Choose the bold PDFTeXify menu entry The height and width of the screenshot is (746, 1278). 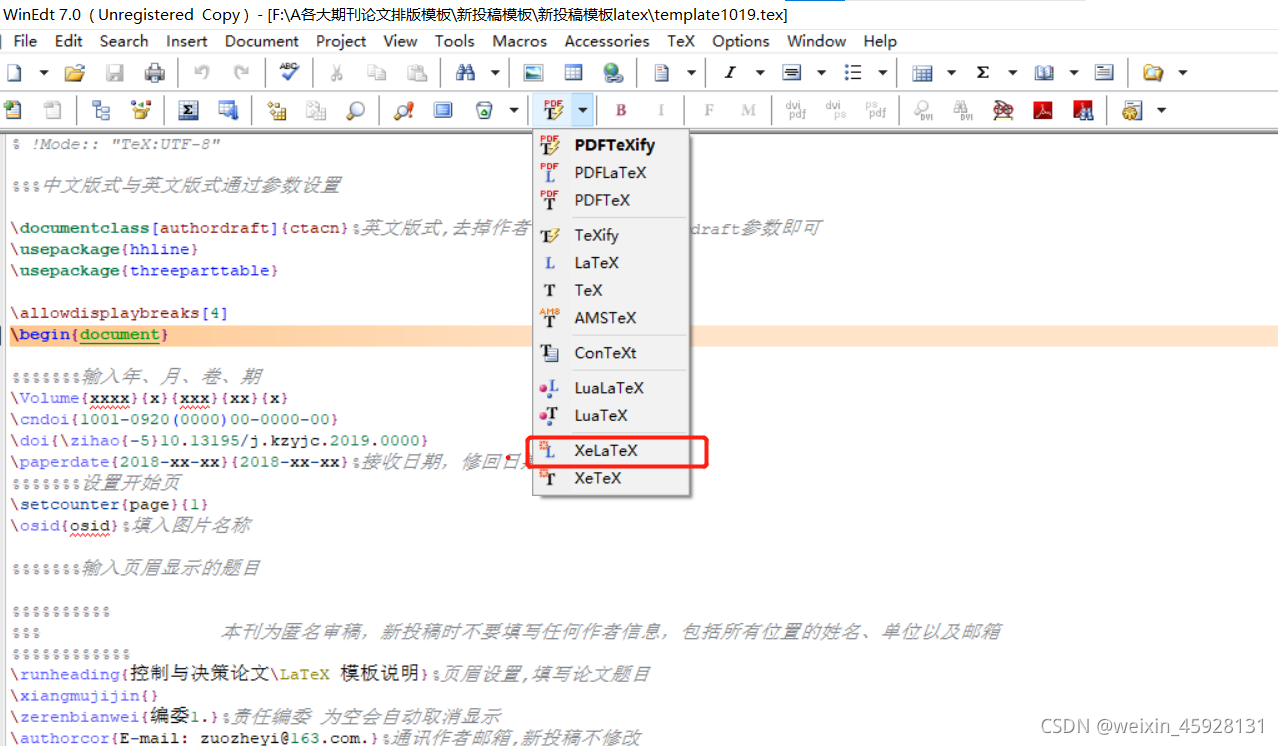[611, 145]
